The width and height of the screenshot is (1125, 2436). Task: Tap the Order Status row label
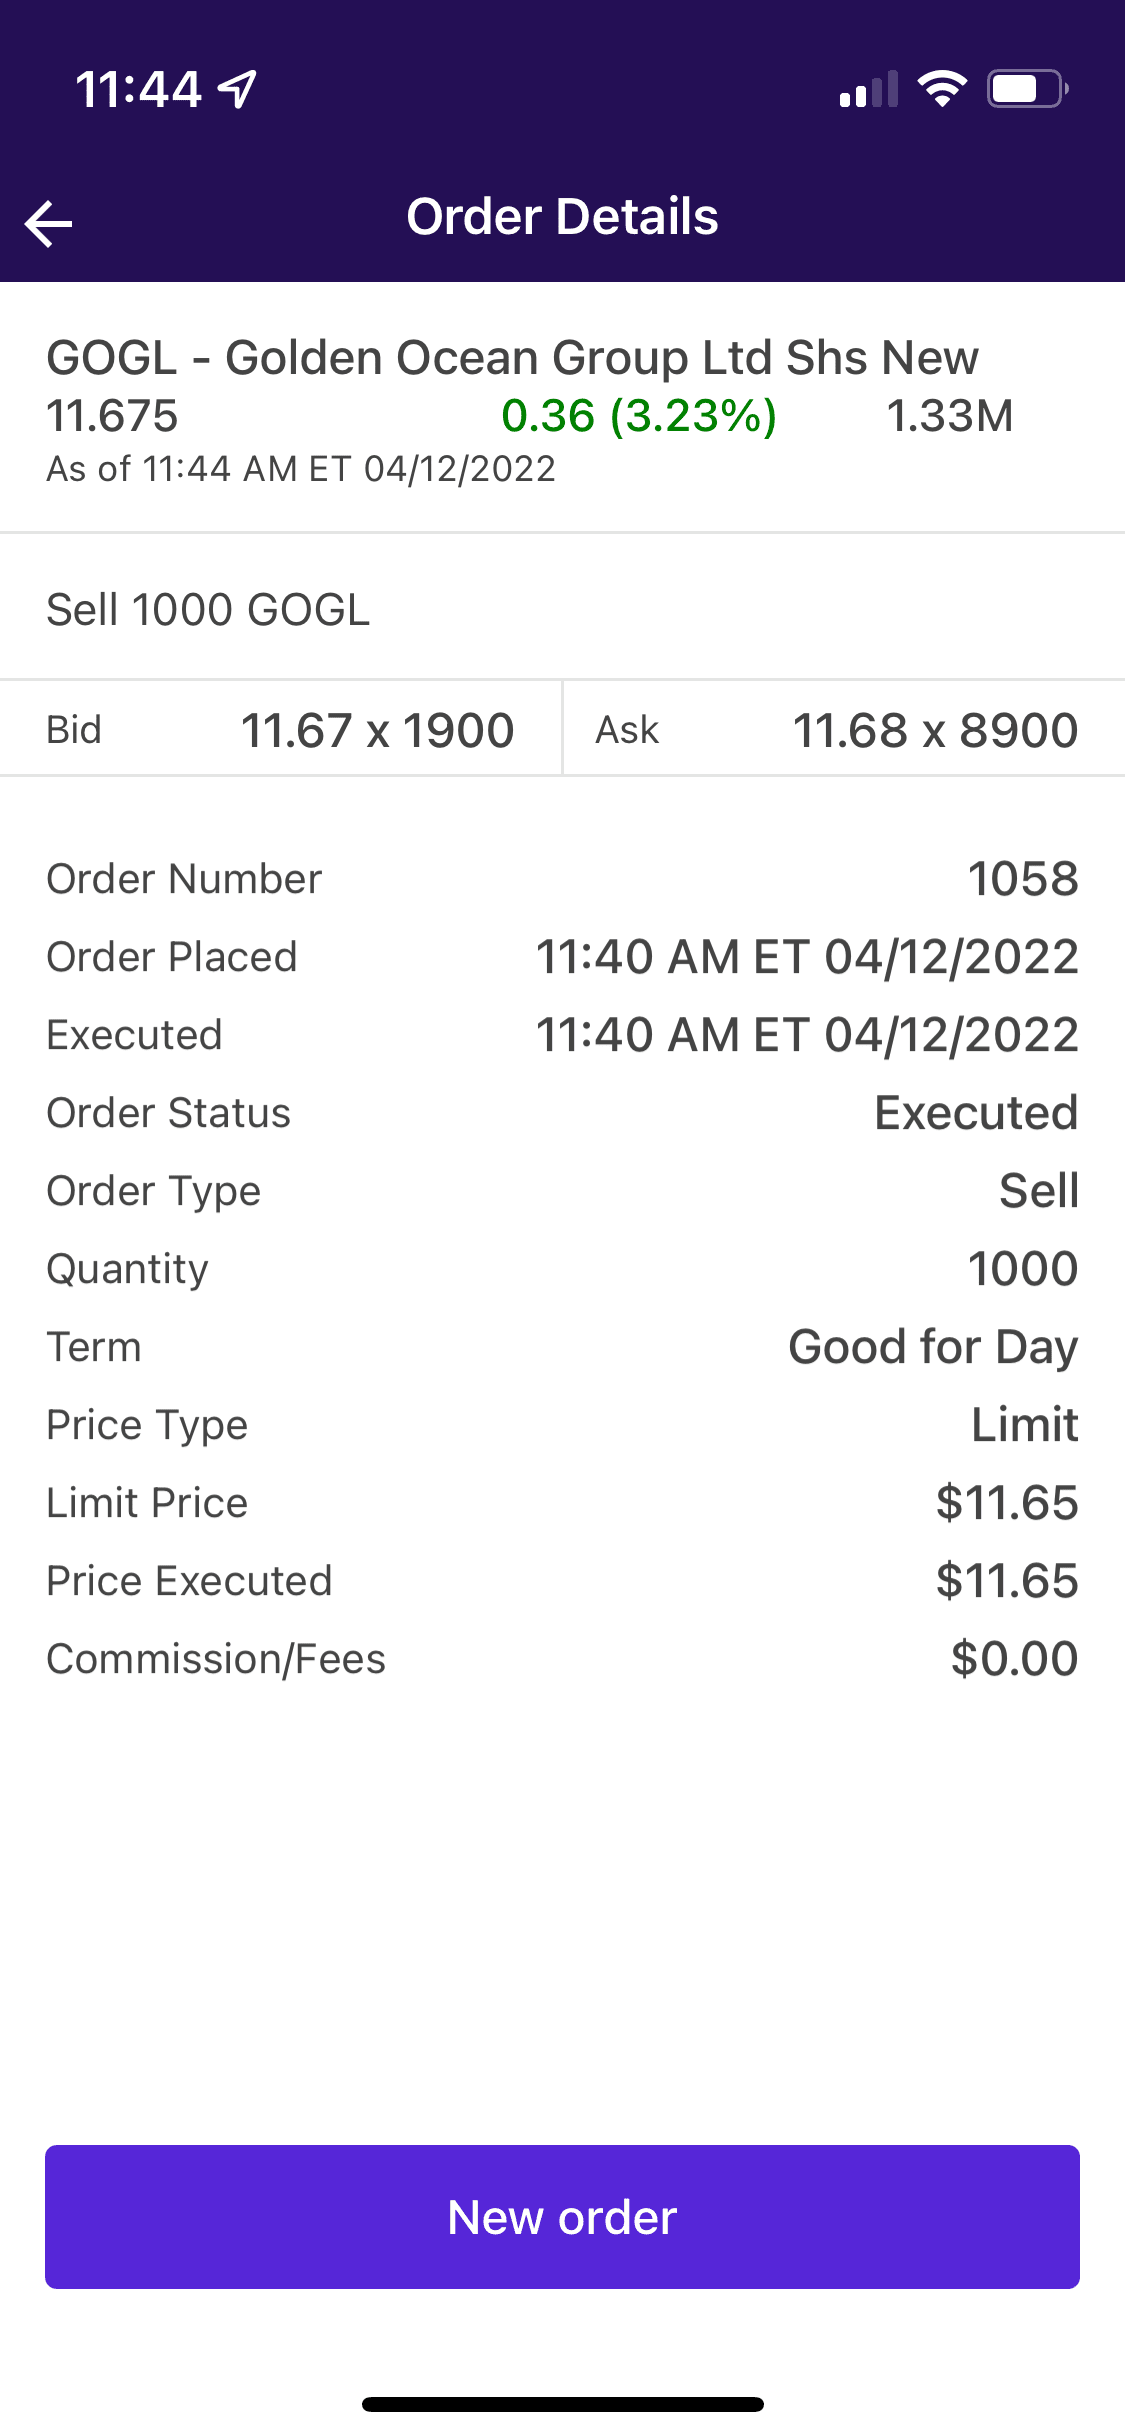coord(169,1113)
